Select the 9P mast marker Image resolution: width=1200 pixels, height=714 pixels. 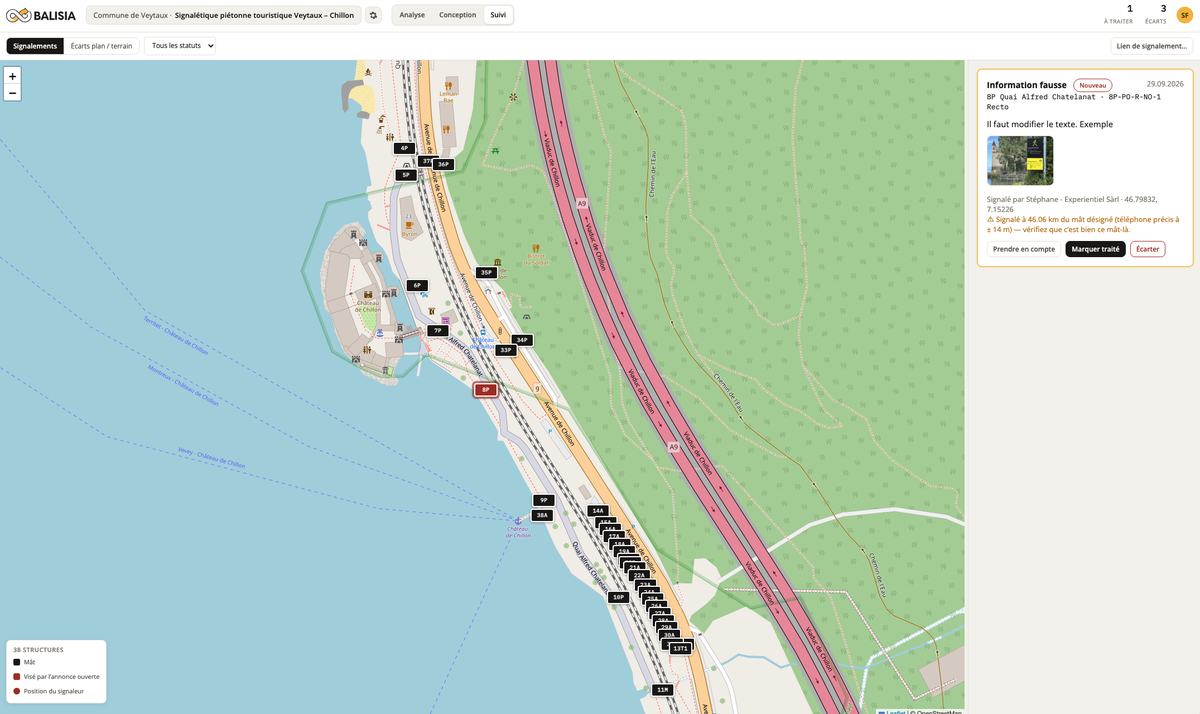point(543,500)
